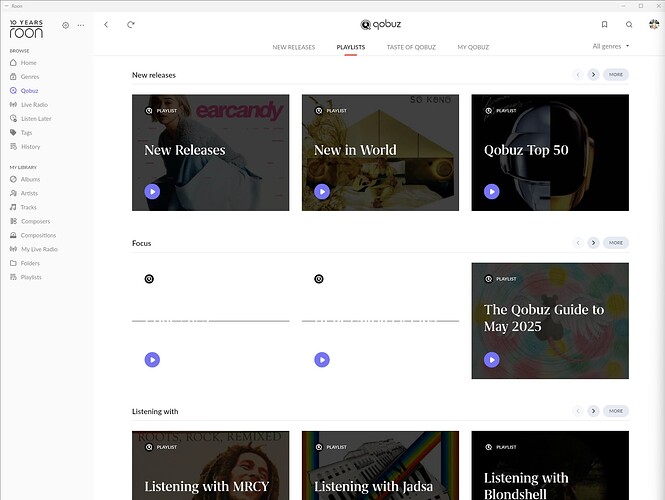Open Roon settings gear icon
This screenshot has width=665, height=500.
coord(65,25)
